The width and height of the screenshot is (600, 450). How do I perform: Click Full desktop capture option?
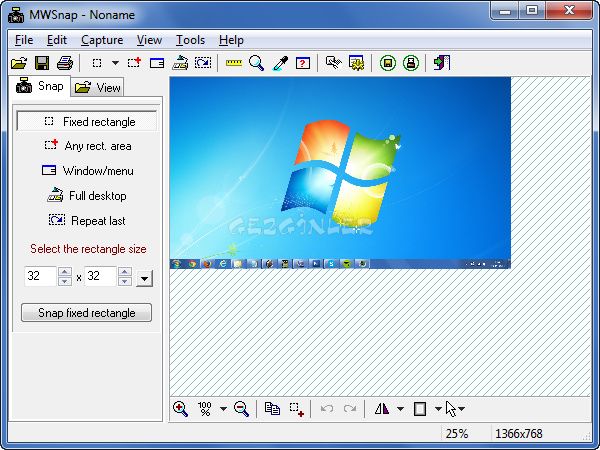point(88,196)
